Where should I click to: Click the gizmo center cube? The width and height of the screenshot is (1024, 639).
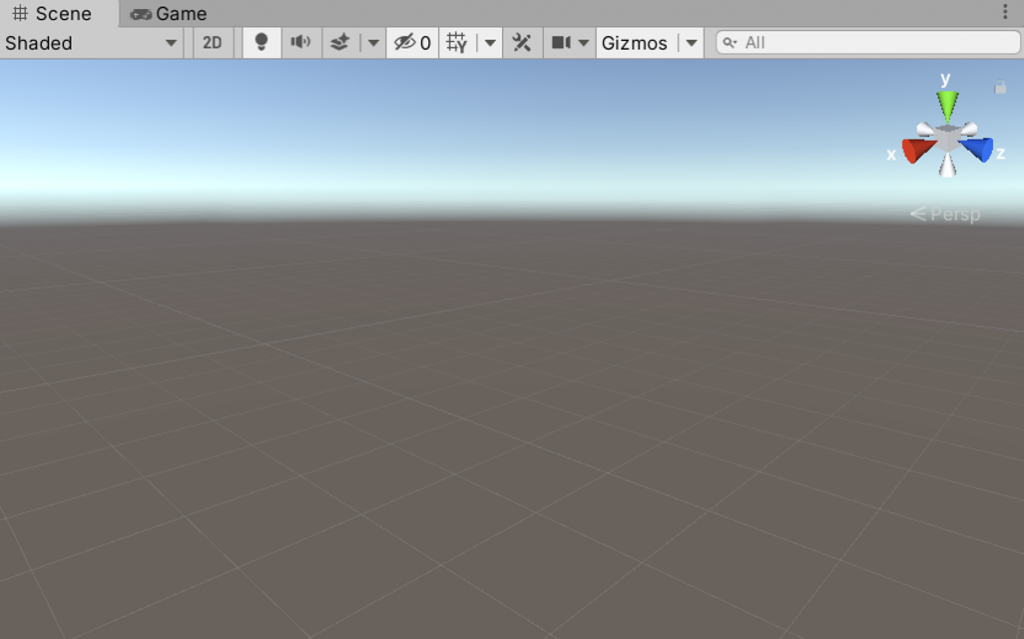(947, 139)
